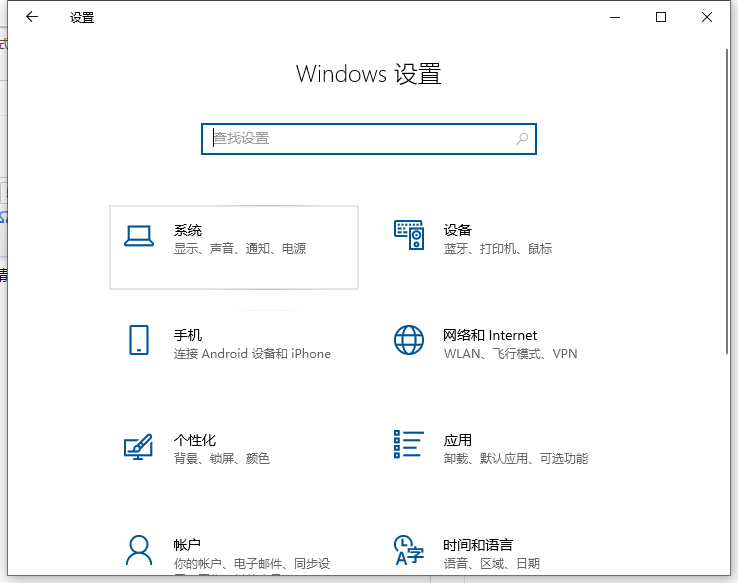Open the 应用 settings title
Screen dimensions: 738x583
tap(457, 440)
